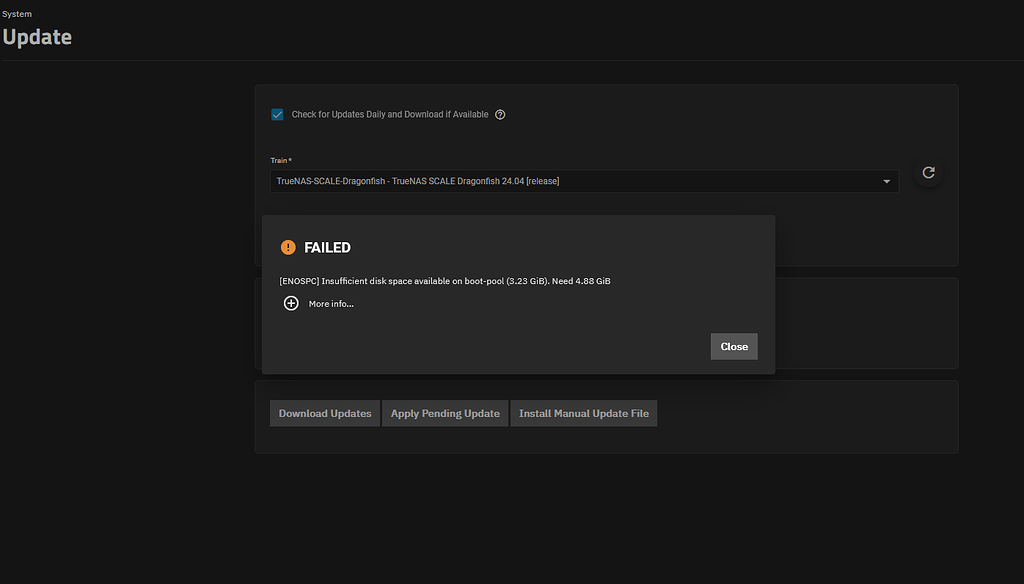Click the dropdown arrow on the Train field
The width and height of the screenshot is (1024, 584).
coord(886,181)
